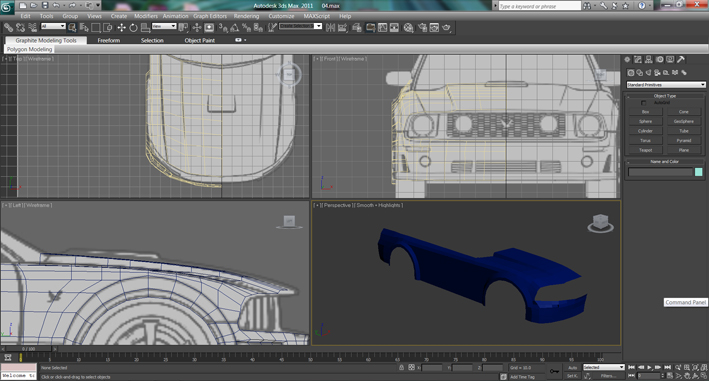Toggle Window/Crossing selection mode

click(x=108, y=28)
